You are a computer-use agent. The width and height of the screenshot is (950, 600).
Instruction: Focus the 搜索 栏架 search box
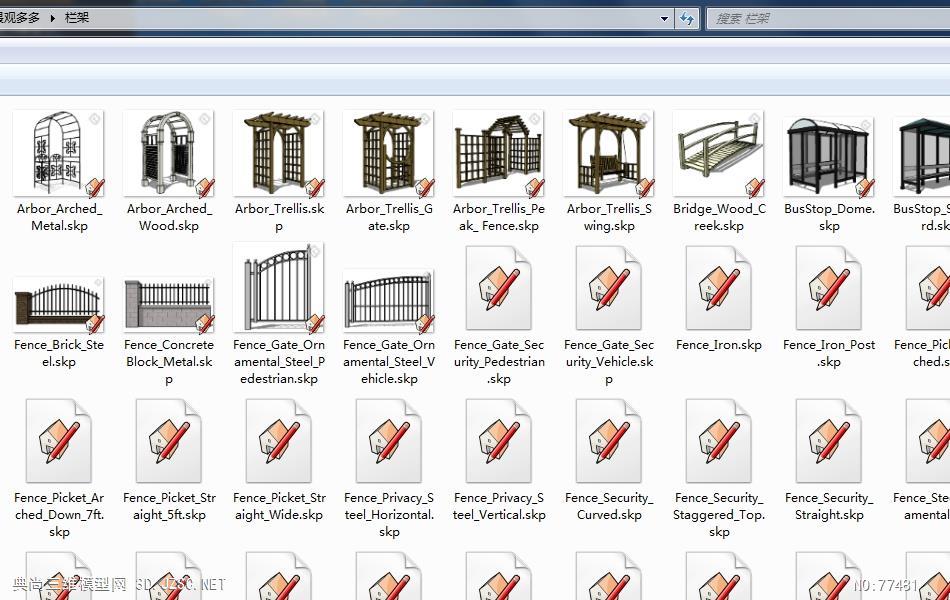pos(828,19)
